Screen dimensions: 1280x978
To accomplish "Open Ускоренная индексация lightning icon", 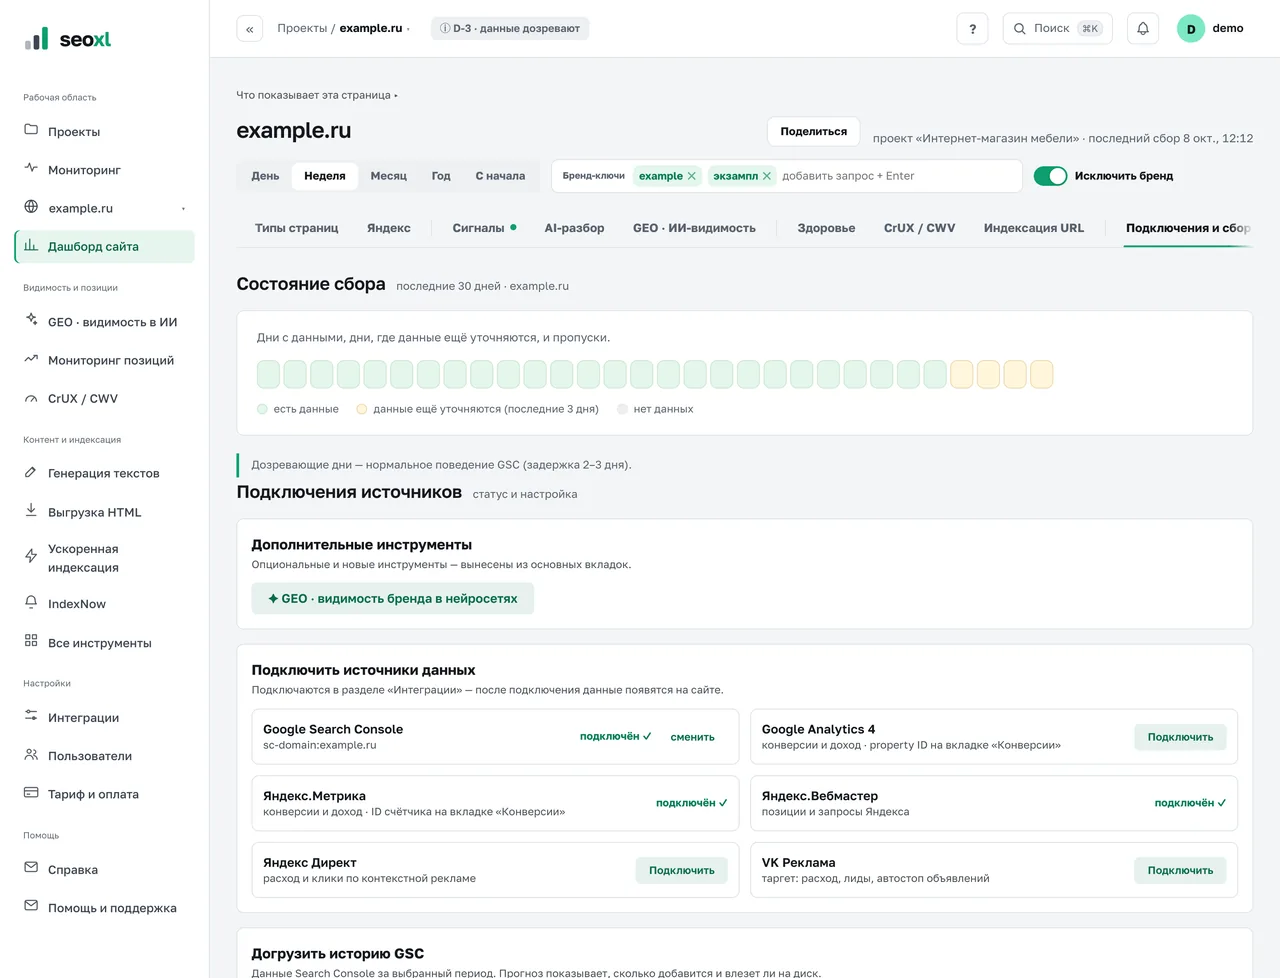I will pyautogui.click(x=31, y=556).
